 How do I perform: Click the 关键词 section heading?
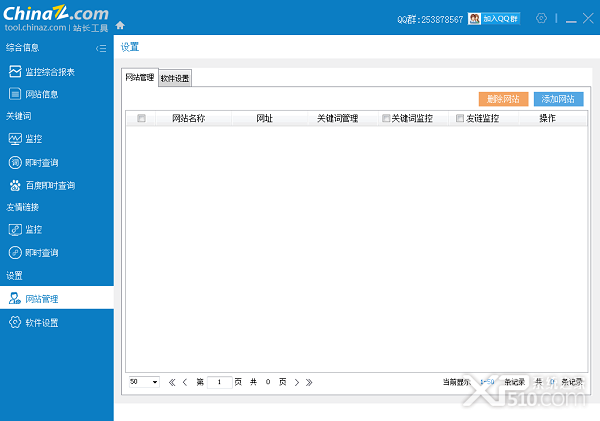pos(18,116)
